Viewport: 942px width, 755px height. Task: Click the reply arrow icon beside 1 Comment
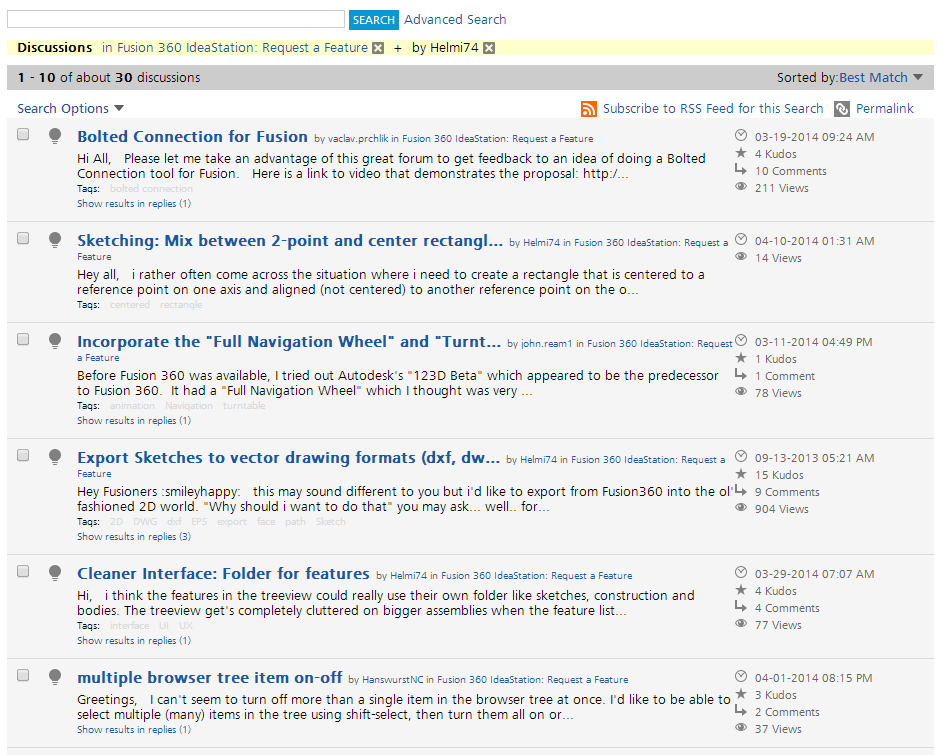pos(741,375)
